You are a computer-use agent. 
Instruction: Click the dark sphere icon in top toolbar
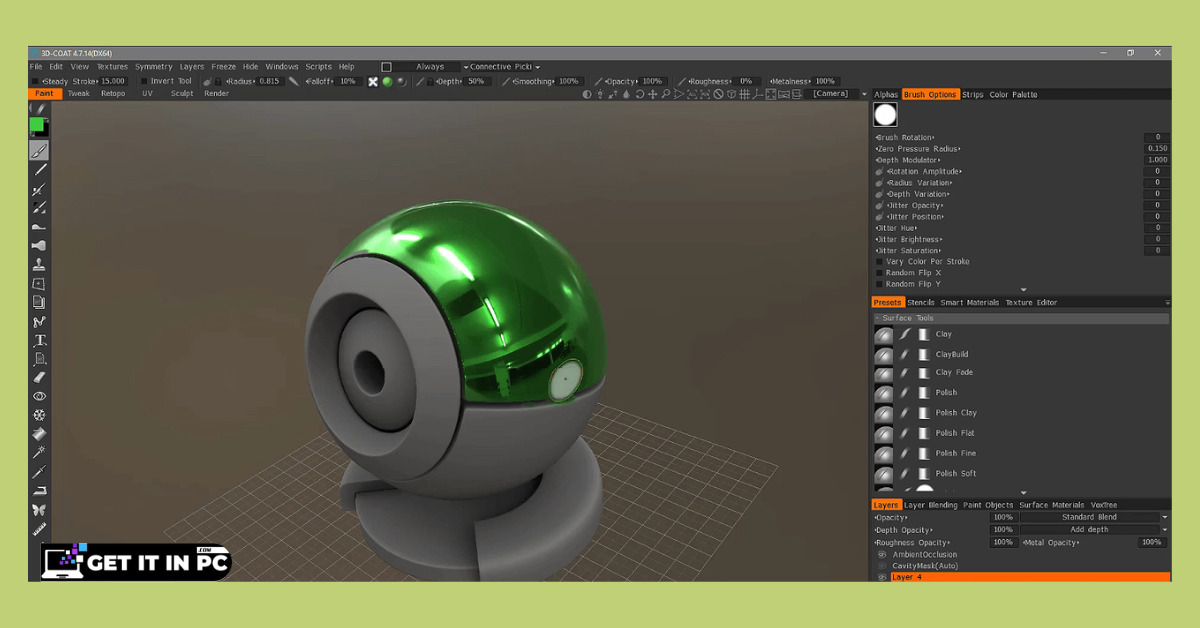[401, 81]
